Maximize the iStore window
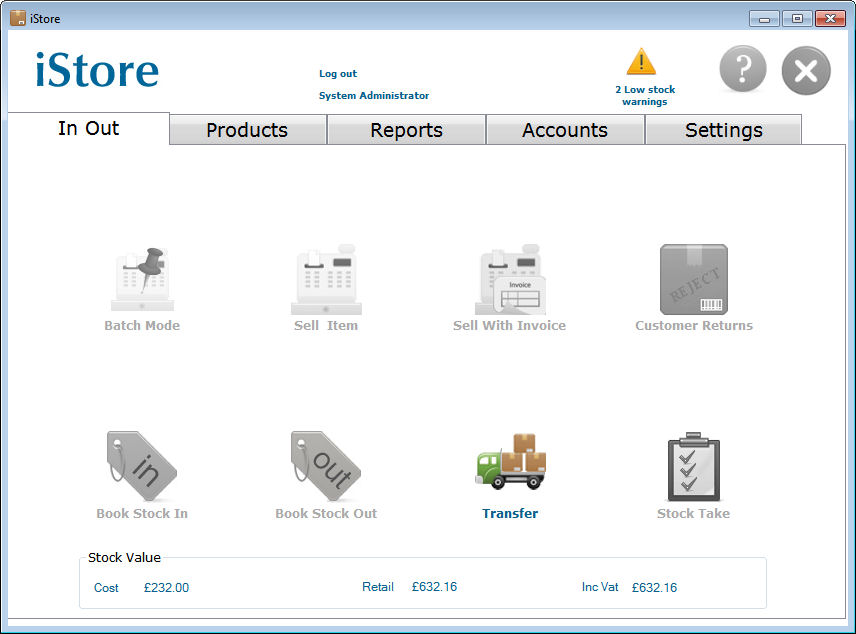Screen dimensions: 856x634 pos(797,19)
